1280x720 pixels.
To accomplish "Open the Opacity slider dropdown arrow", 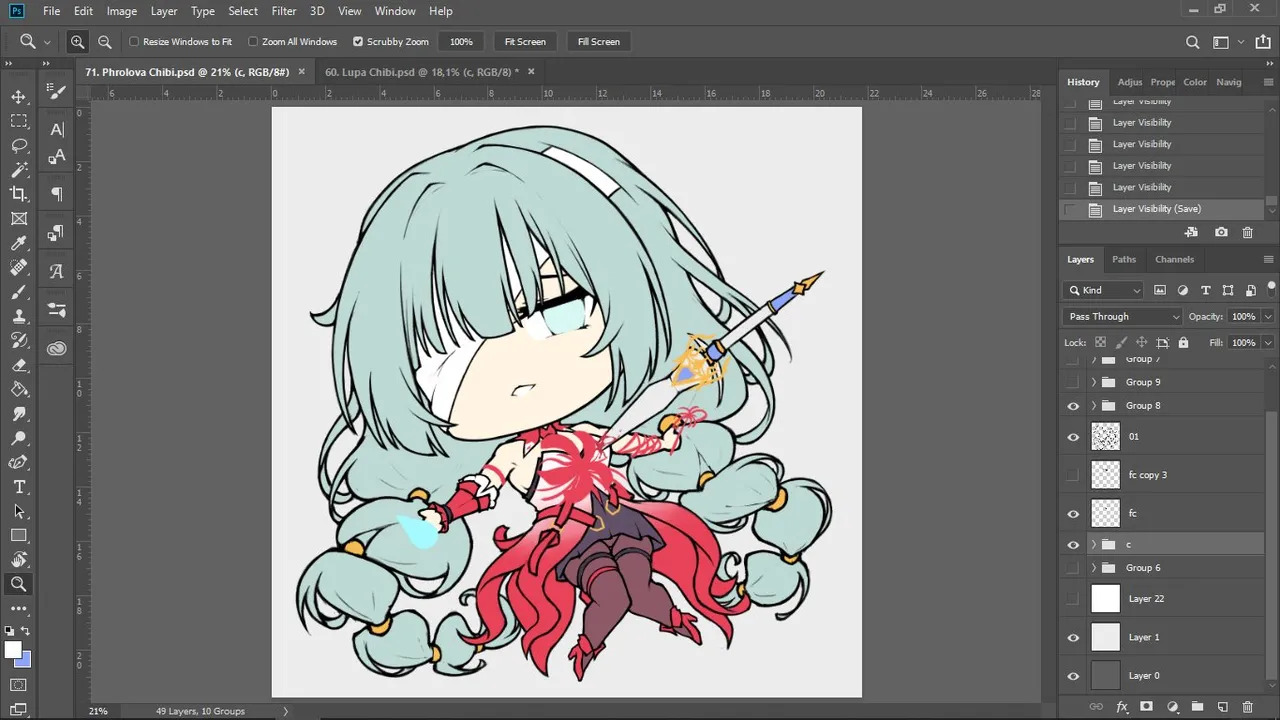I will (1268, 317).
